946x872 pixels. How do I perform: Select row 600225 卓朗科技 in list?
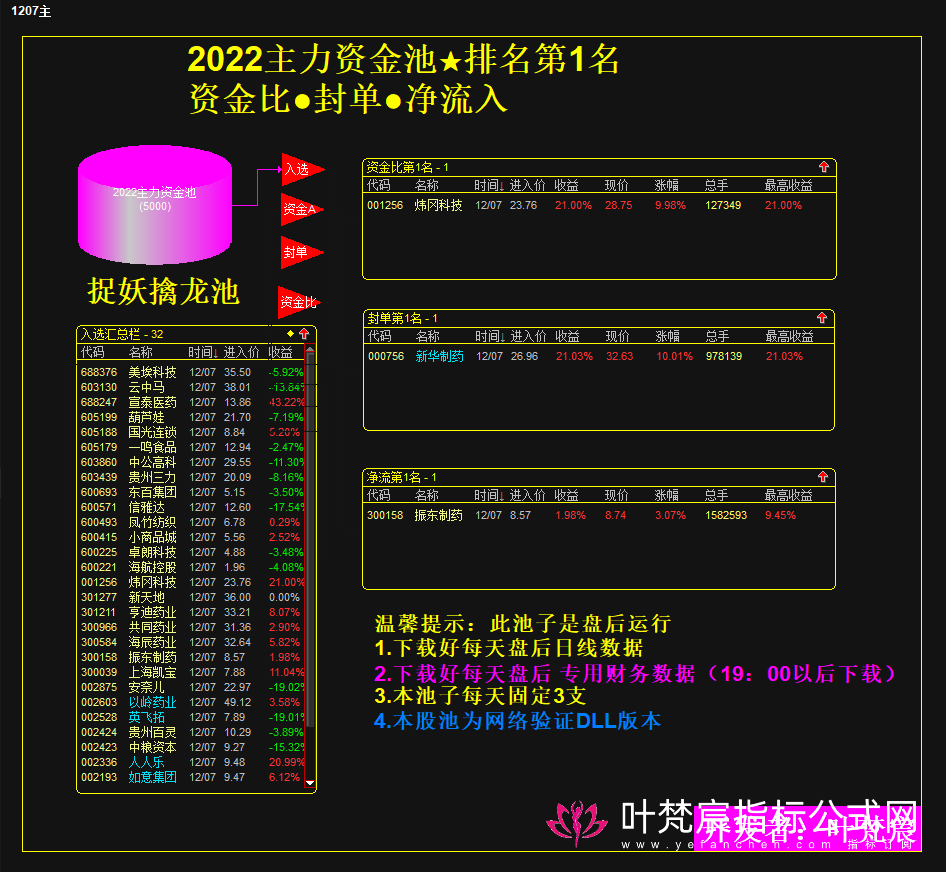pos(192,552)
